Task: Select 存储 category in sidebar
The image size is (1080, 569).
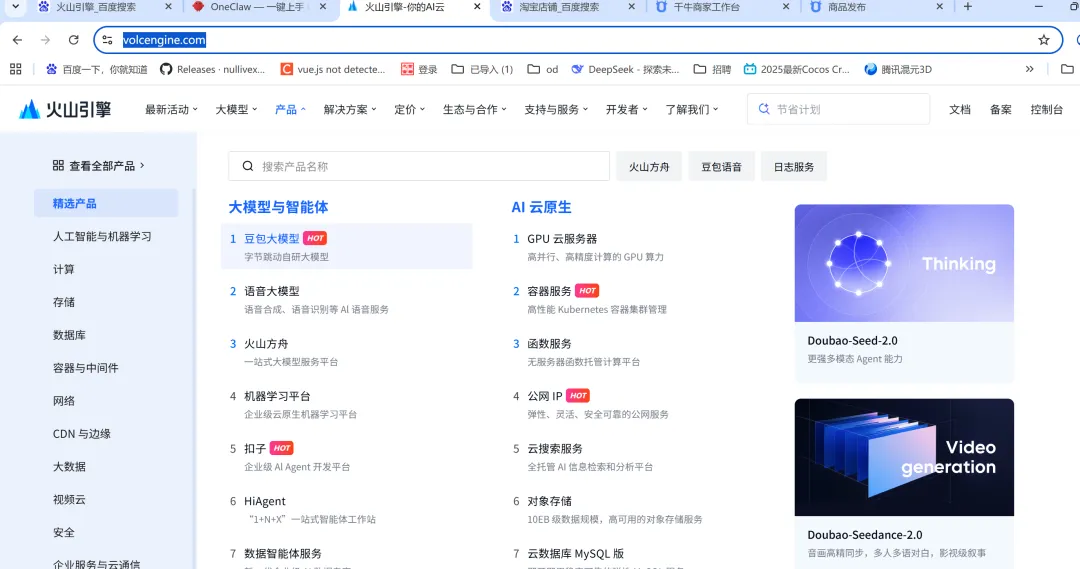Action: pyautogui.click(x=63, y=302)
